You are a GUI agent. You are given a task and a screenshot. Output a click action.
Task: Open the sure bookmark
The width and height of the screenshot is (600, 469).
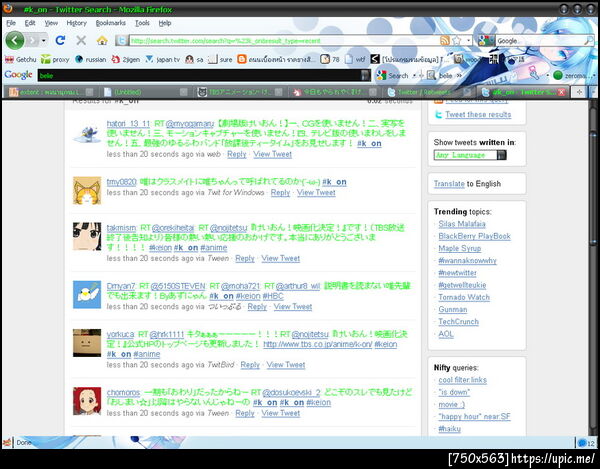pyautogui.click(x=220, y=59)
